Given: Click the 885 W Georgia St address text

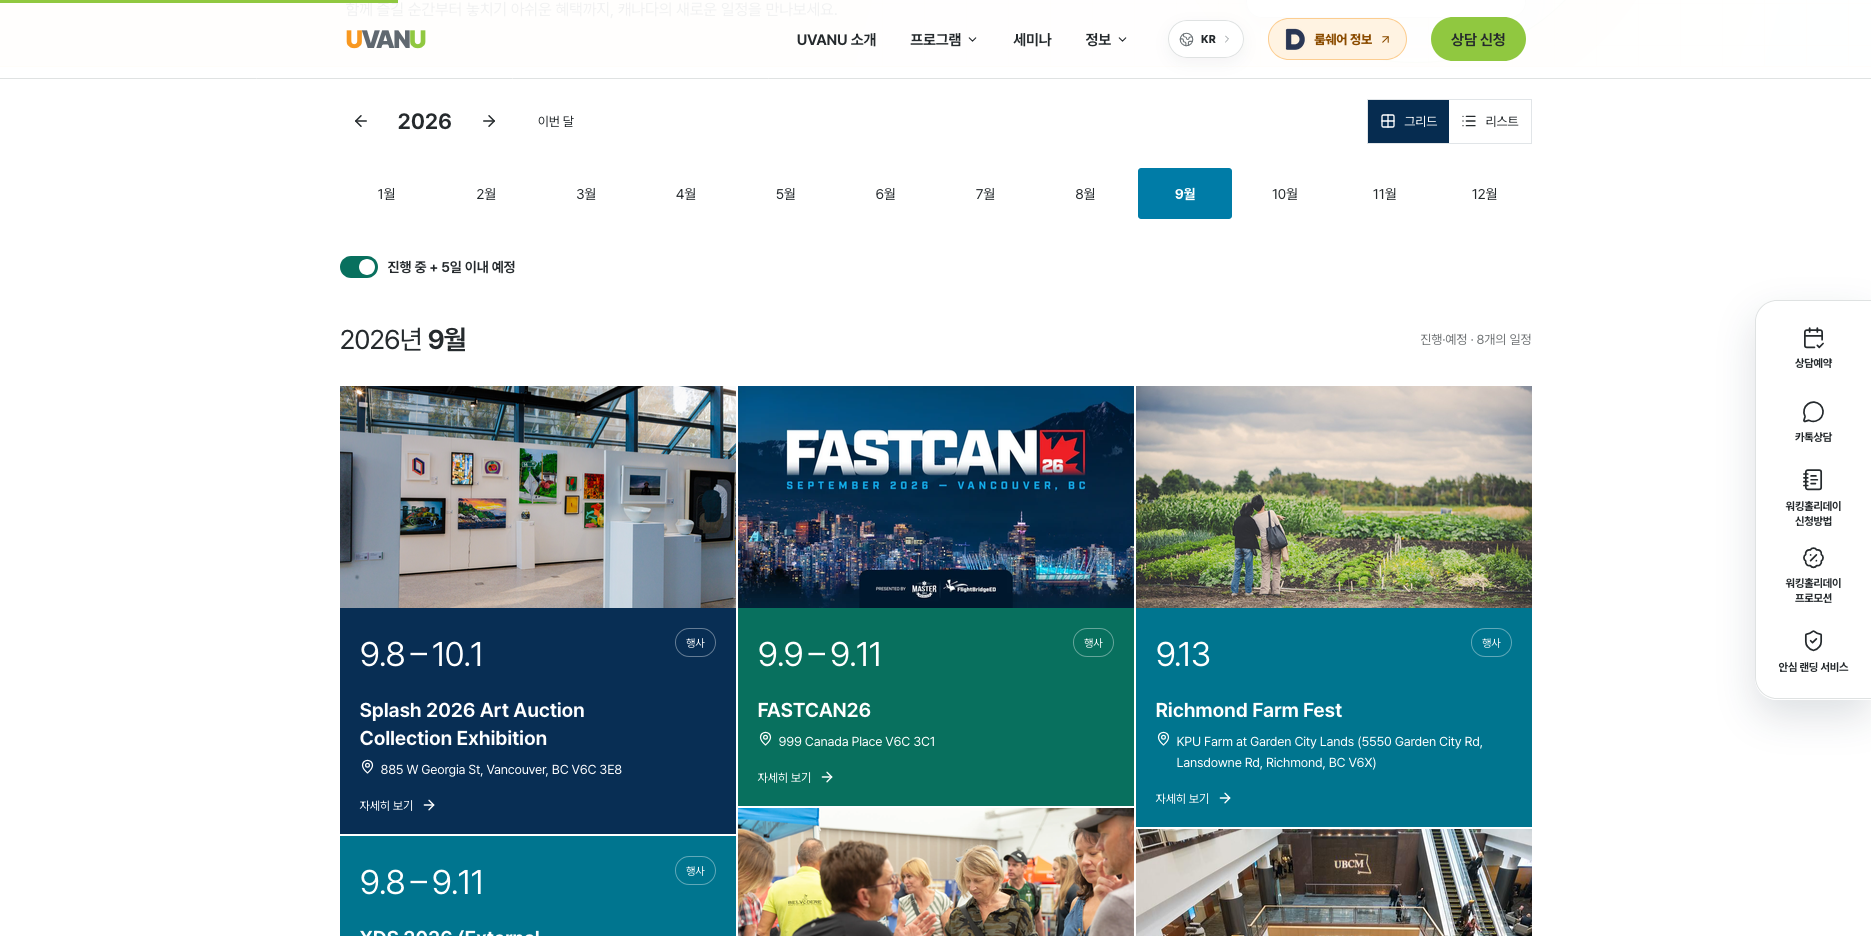Looking at the screenshot, I should point(501,770).
